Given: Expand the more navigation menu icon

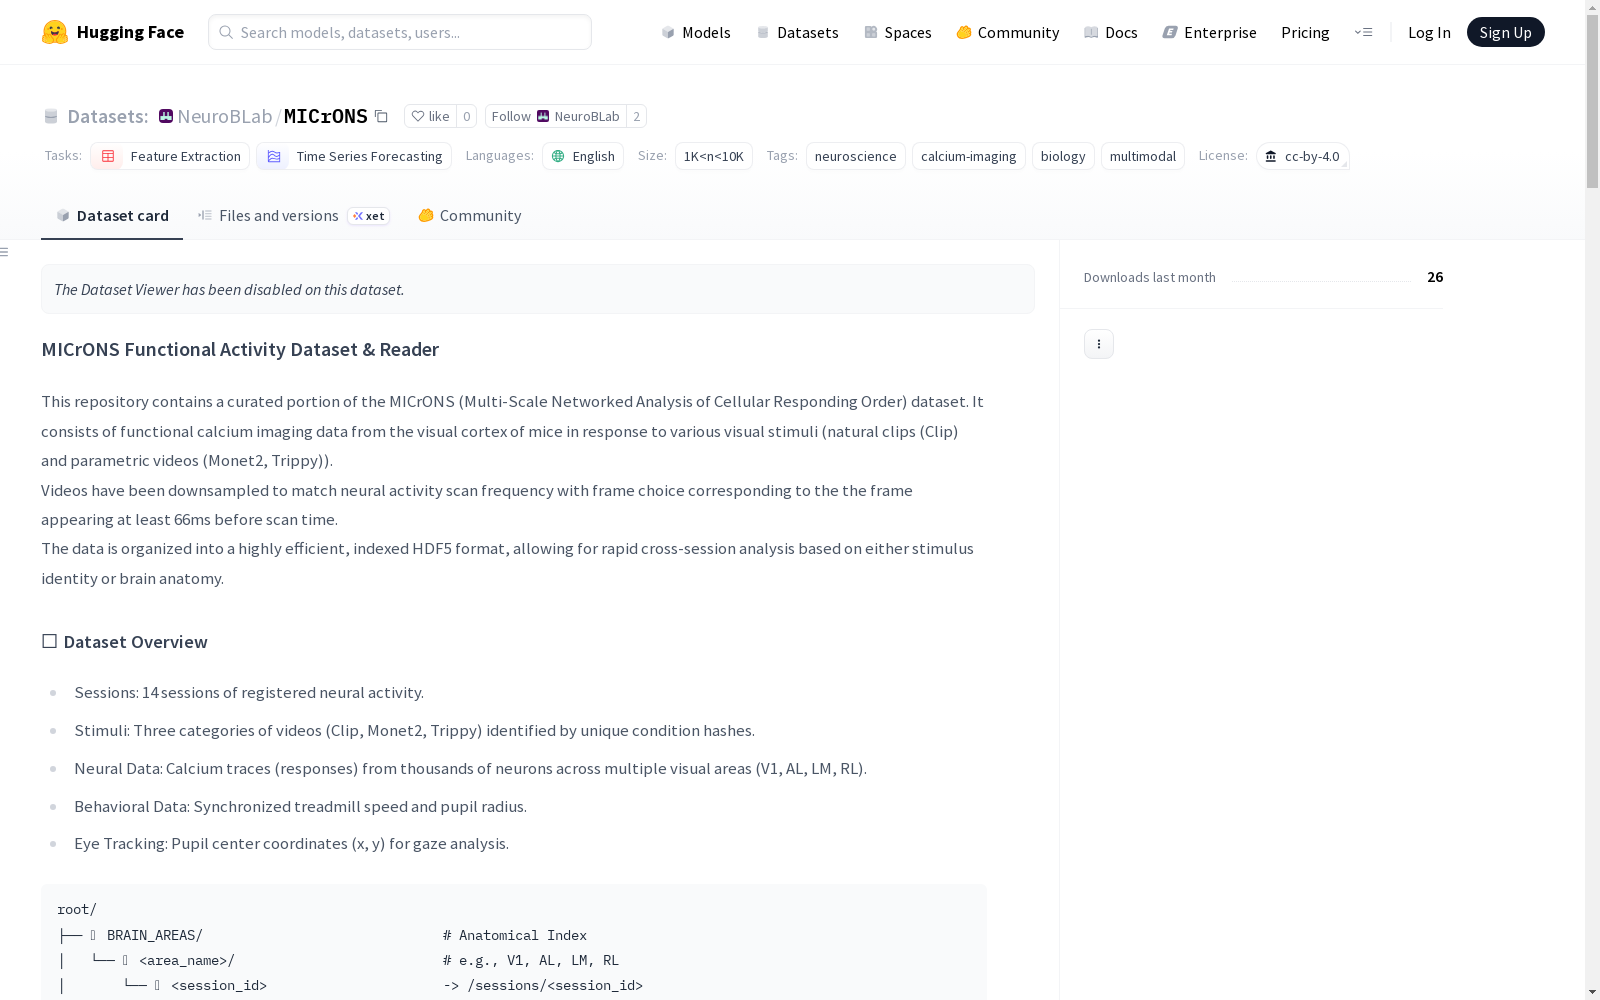Looking at the screenshot, I should coord(1363,32).
